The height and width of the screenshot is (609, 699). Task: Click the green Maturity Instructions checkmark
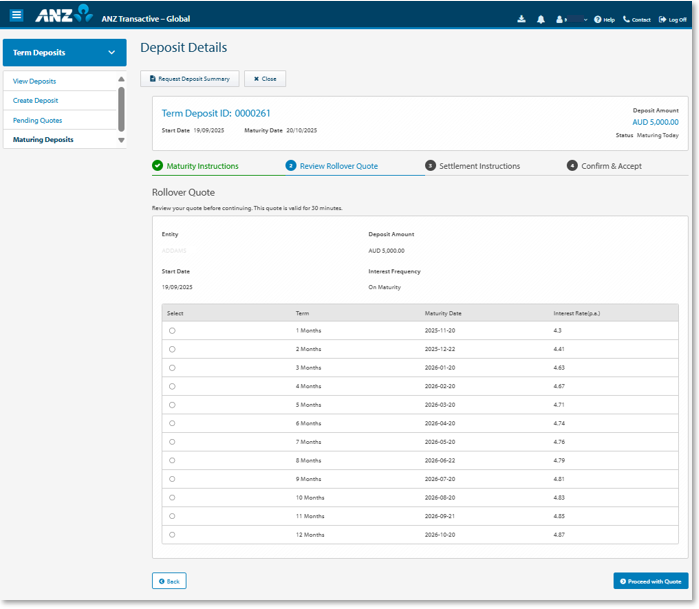point(158,166)
